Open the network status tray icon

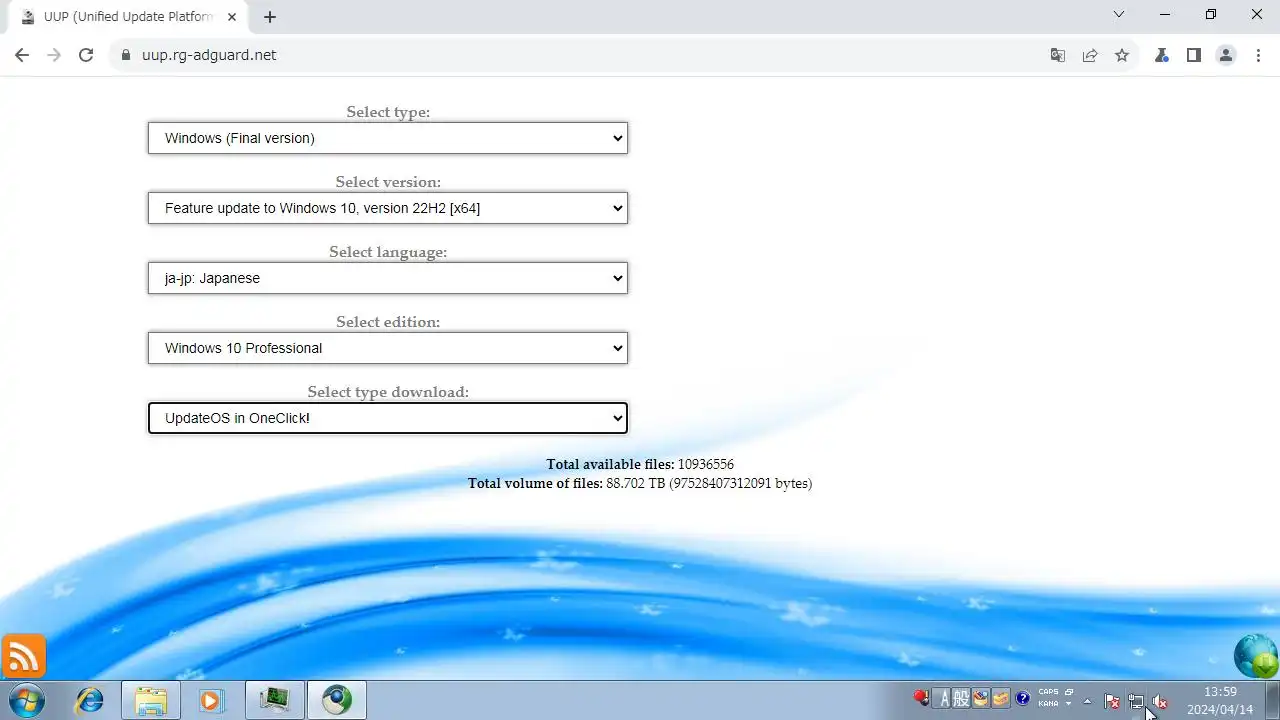pyautogui.click(x=1136, y=701)
